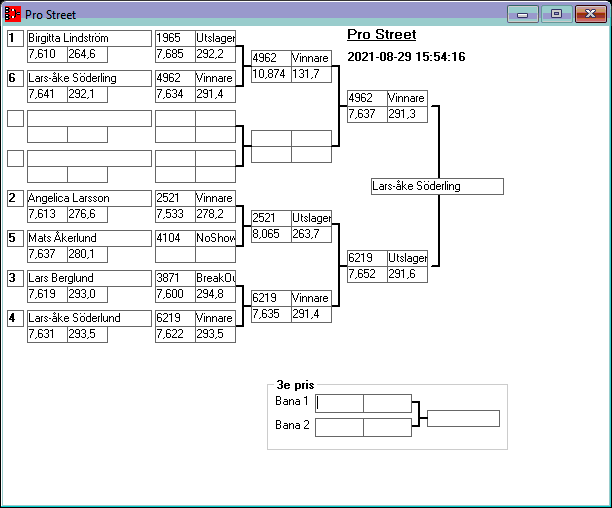612x508 pixels.
Task: Select the Mats Åkerlund name field
Action: click(89, 238)
